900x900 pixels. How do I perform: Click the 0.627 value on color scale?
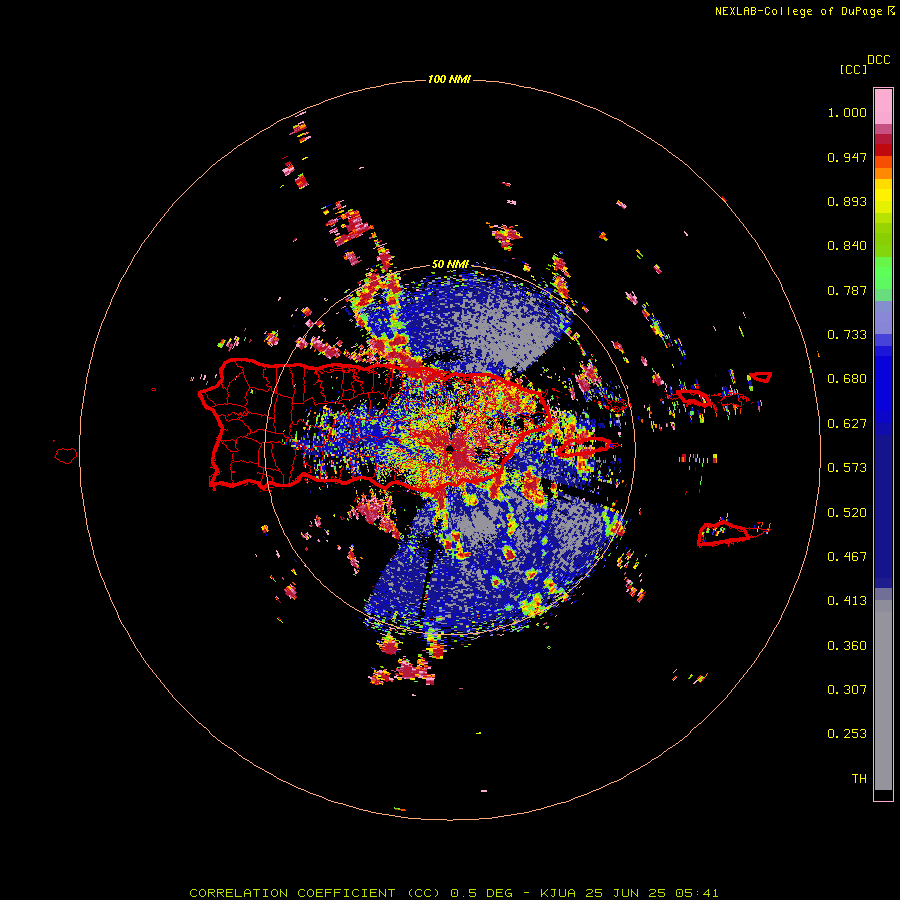point(847,424)
